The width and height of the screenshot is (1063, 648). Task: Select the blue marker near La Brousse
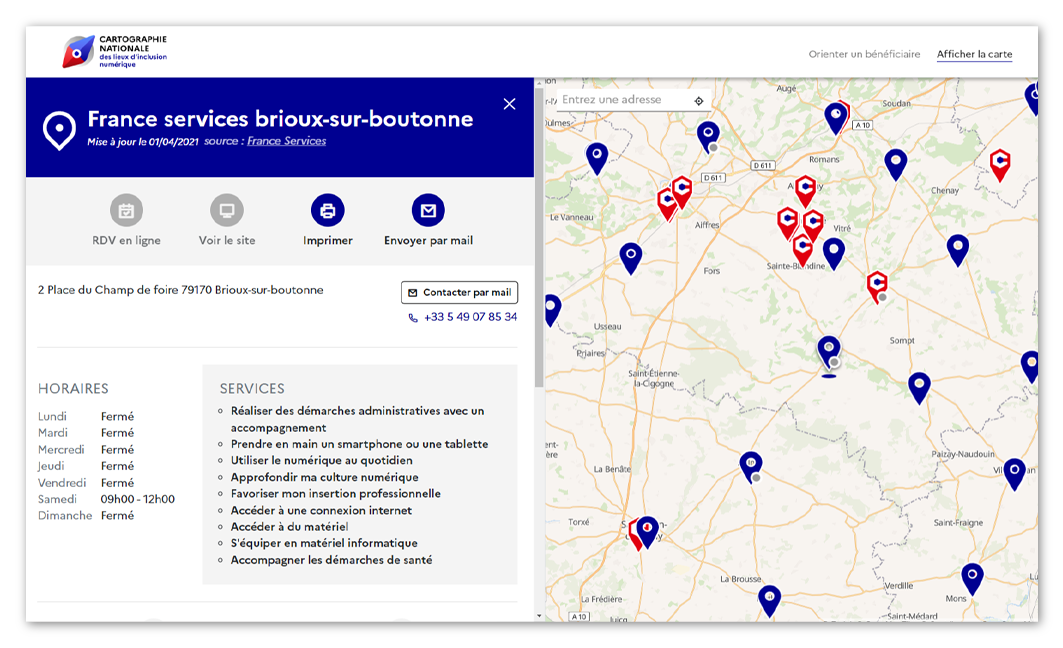pyautogui.click(x=769, y=601)
